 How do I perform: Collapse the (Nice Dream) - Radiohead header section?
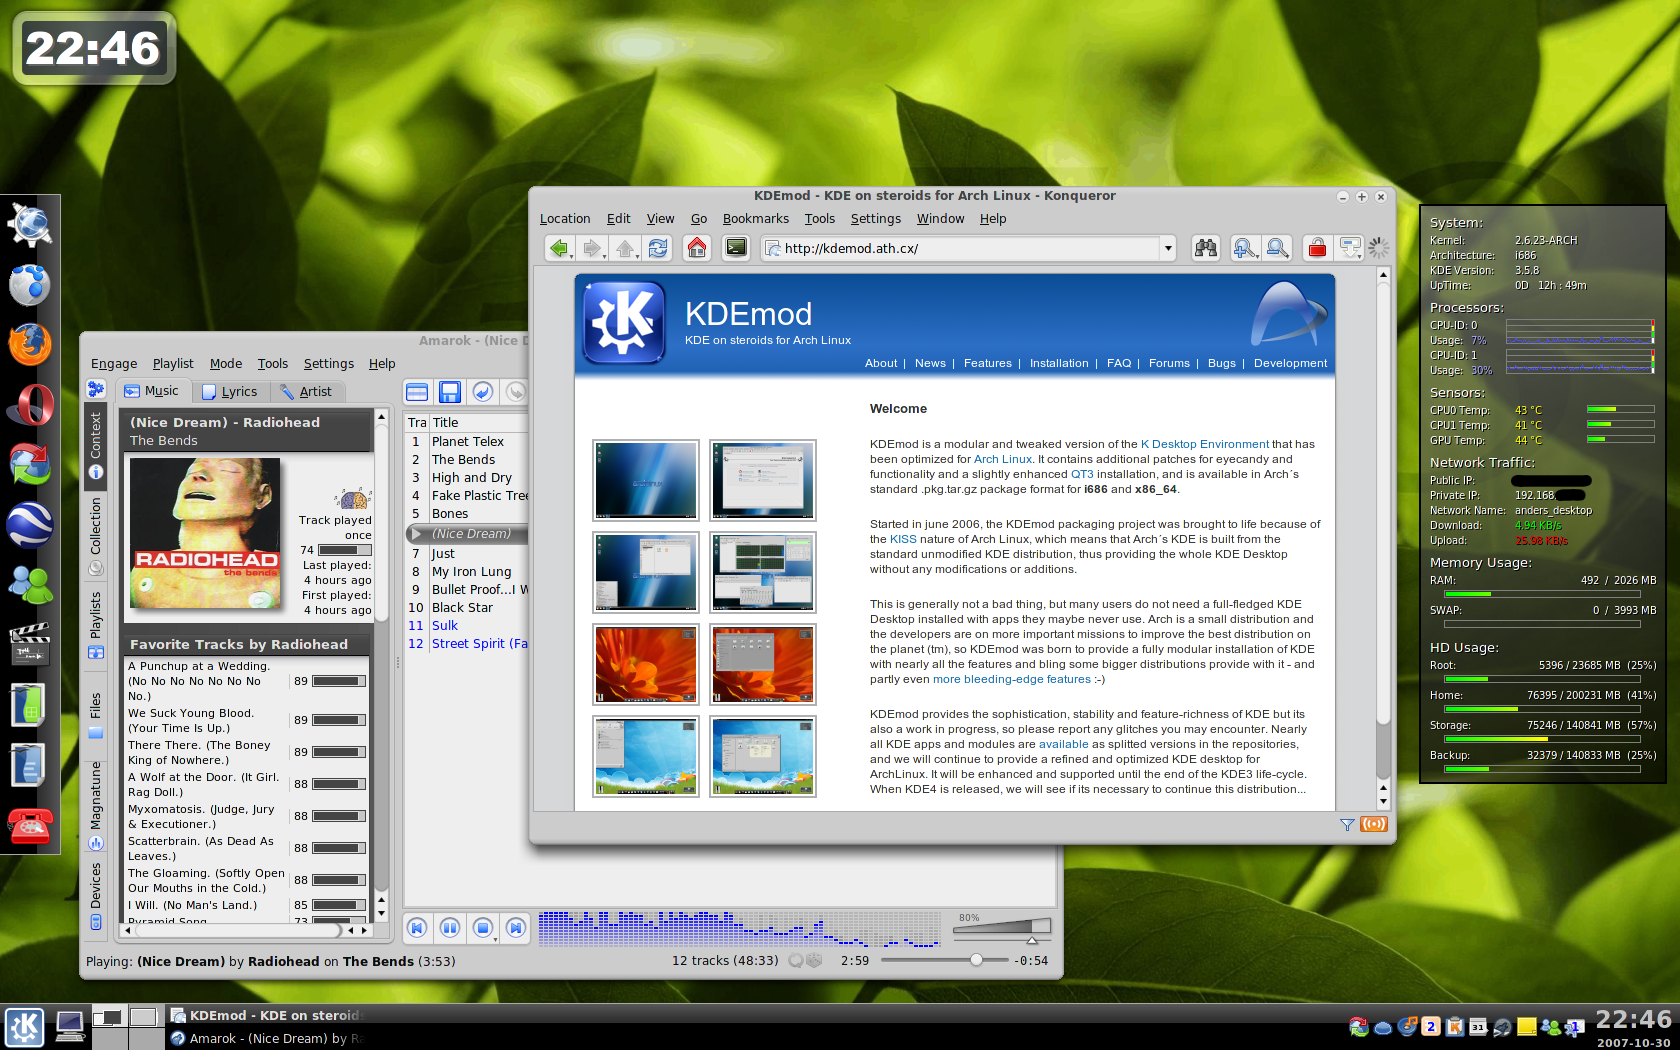(246, 431)
